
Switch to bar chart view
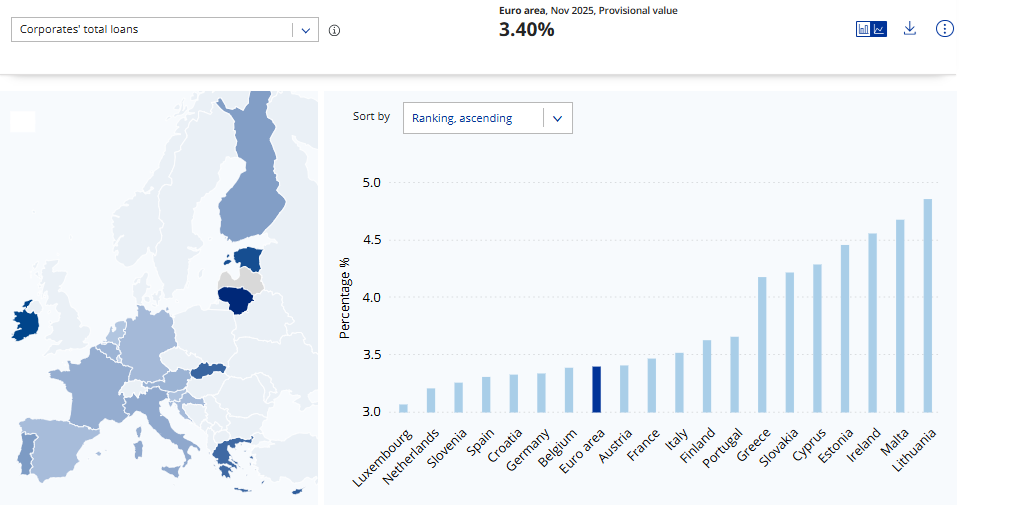(864, 29)
